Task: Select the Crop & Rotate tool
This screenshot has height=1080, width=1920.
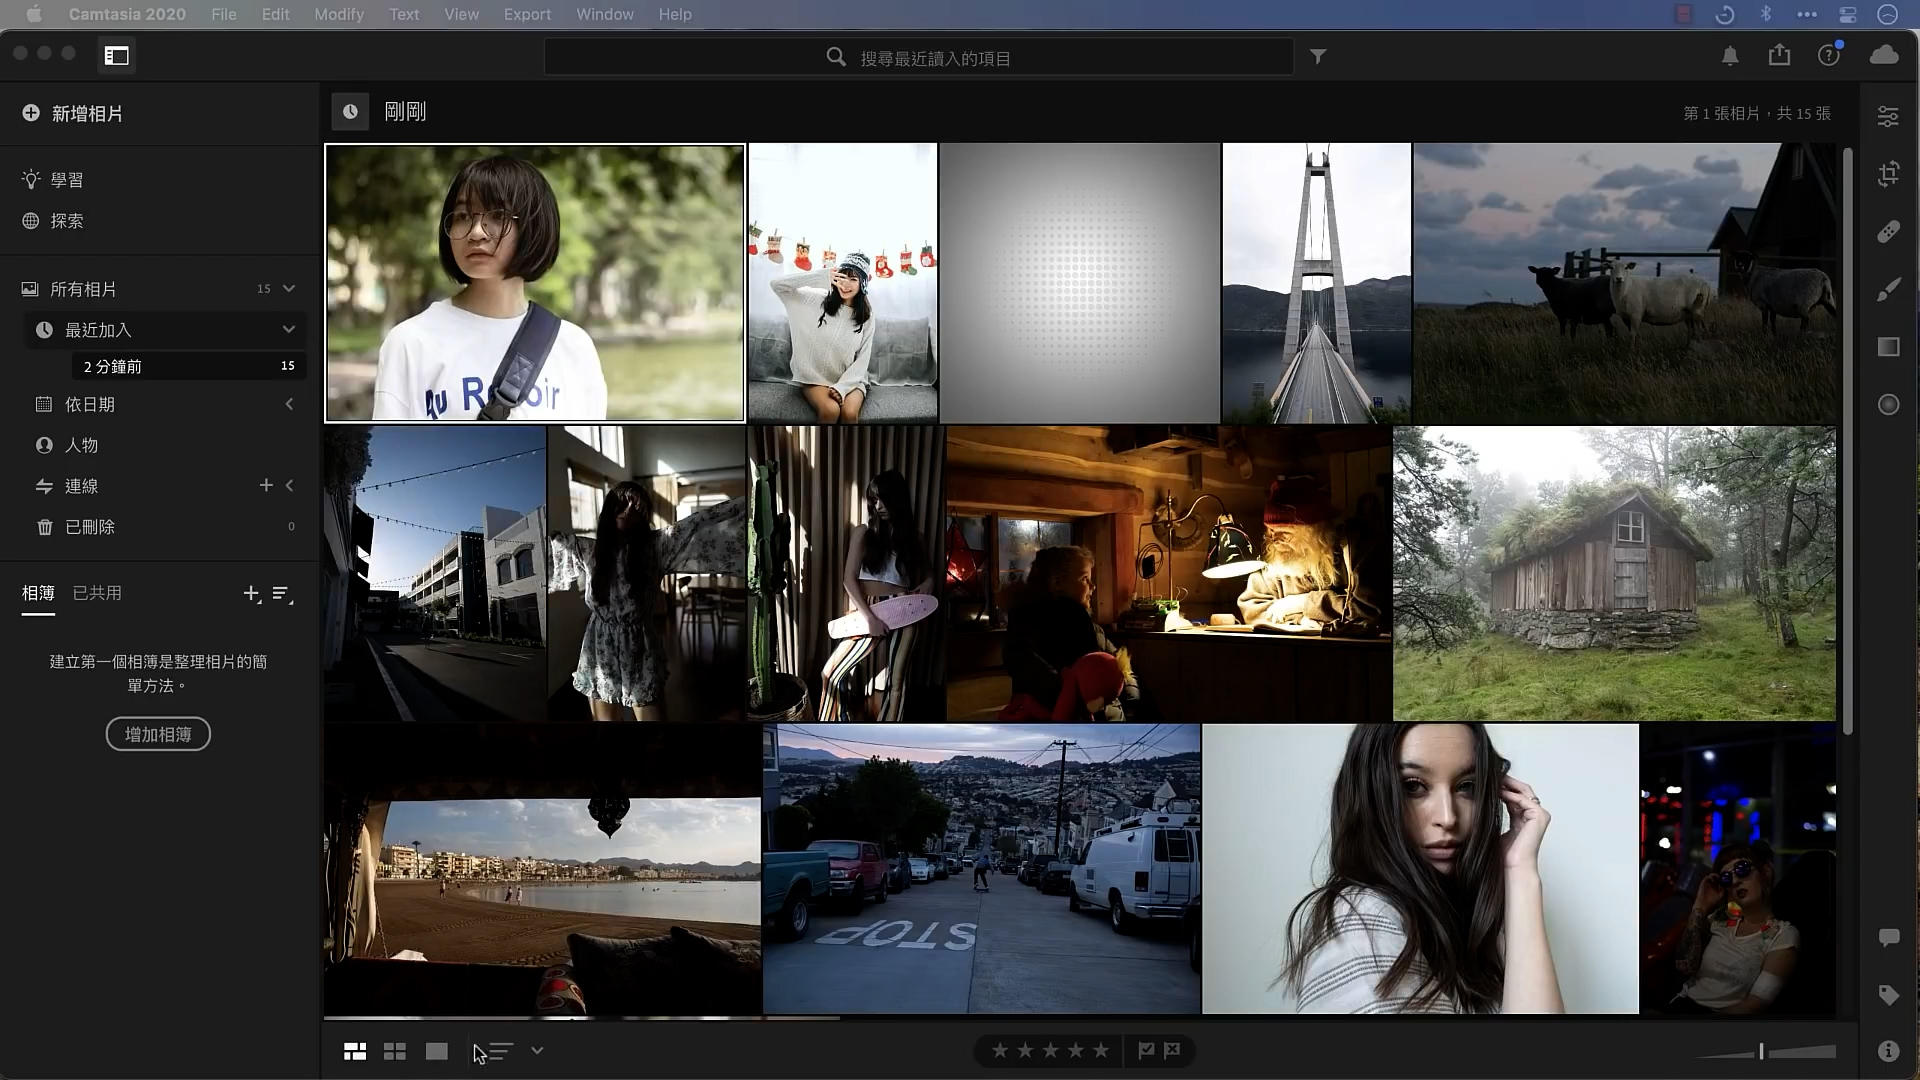Action: click(x=1889, y=174)
